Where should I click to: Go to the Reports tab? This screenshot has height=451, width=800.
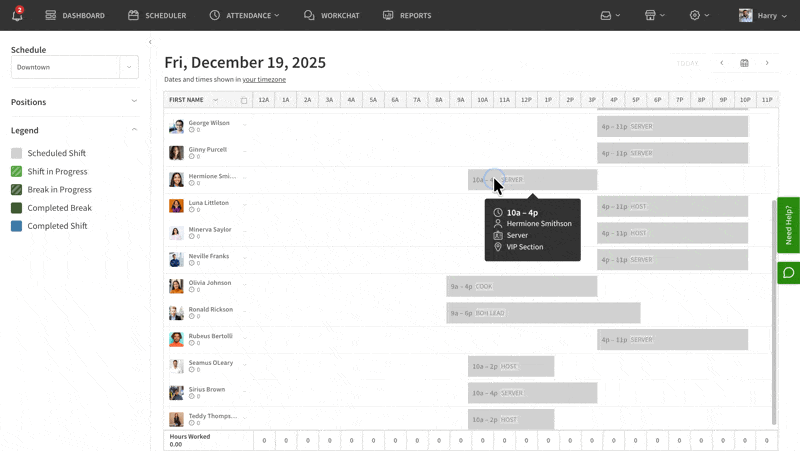pyautogui.click(x=407, y=15)
